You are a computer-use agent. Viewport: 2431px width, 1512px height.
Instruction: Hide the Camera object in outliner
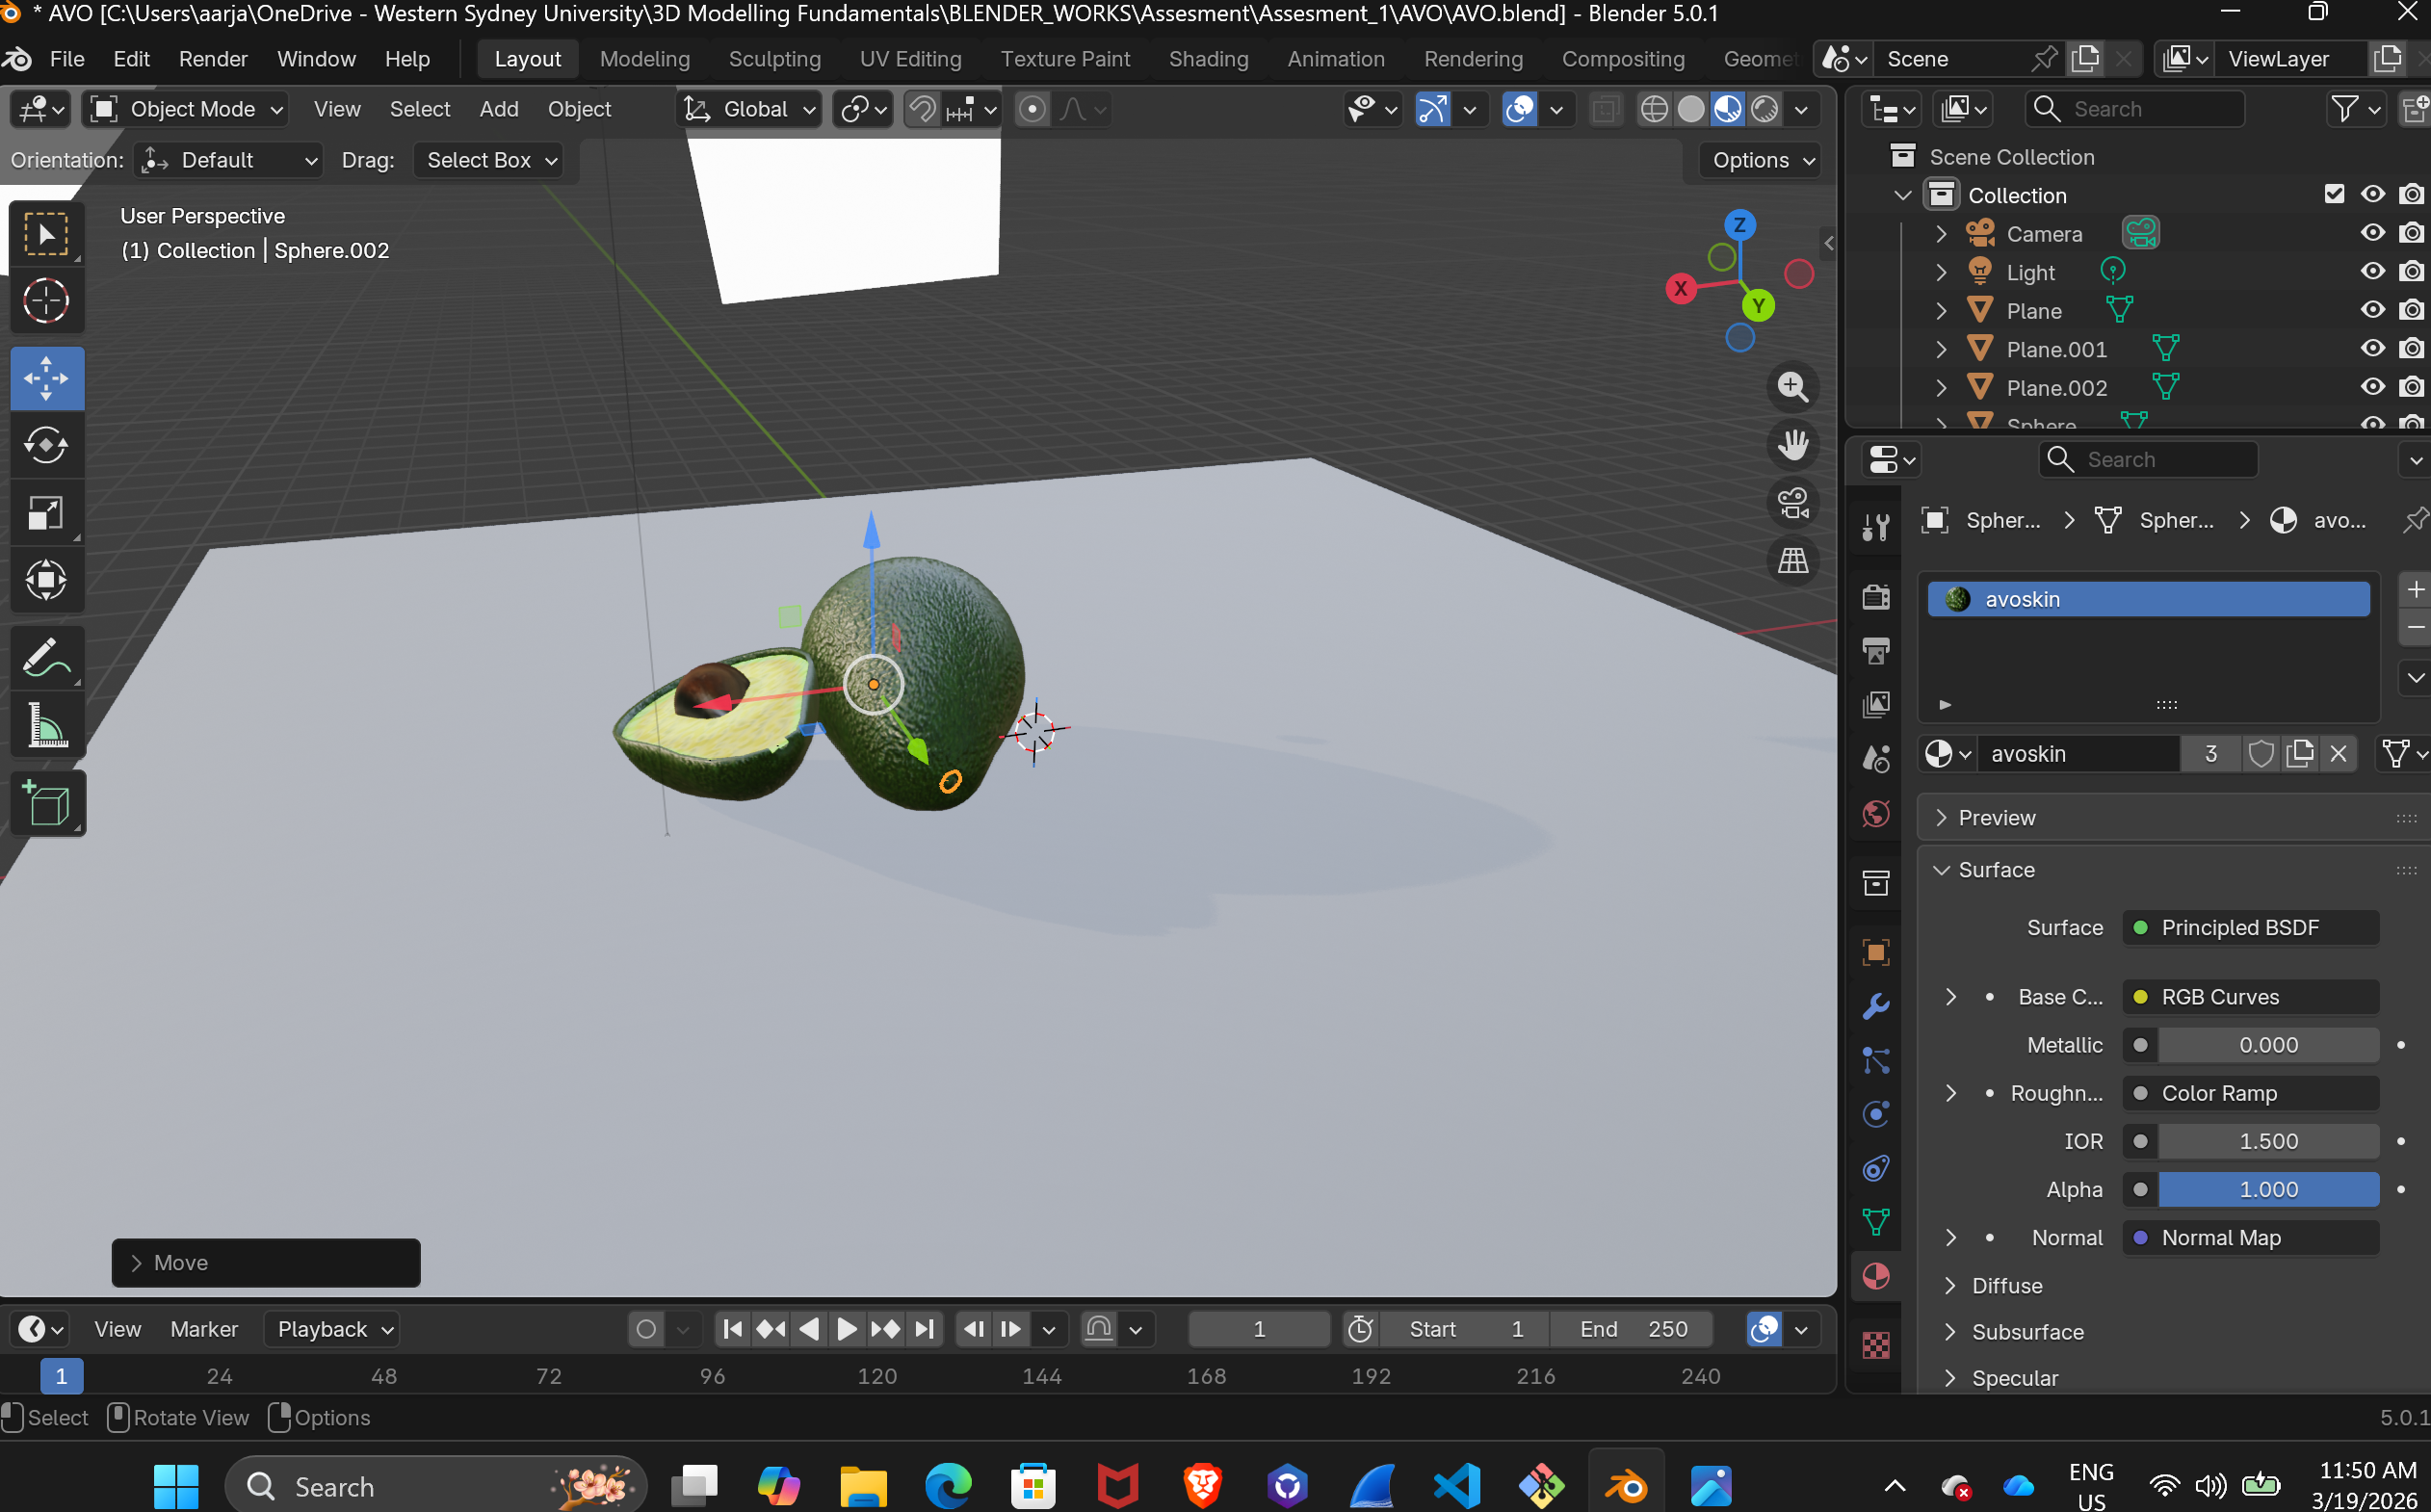point(2372,233)
